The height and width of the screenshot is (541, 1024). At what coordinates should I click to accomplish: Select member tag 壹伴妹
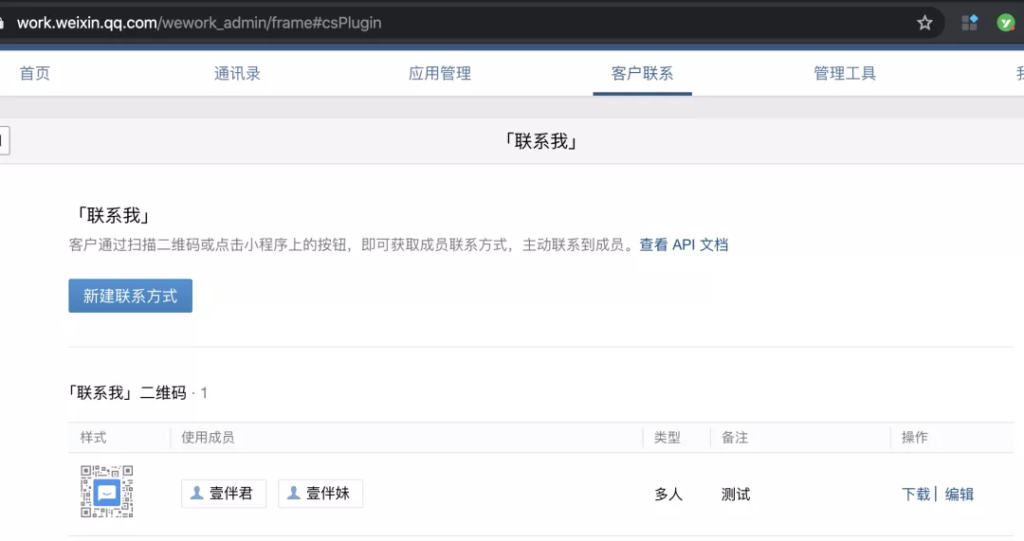[321, 493]
